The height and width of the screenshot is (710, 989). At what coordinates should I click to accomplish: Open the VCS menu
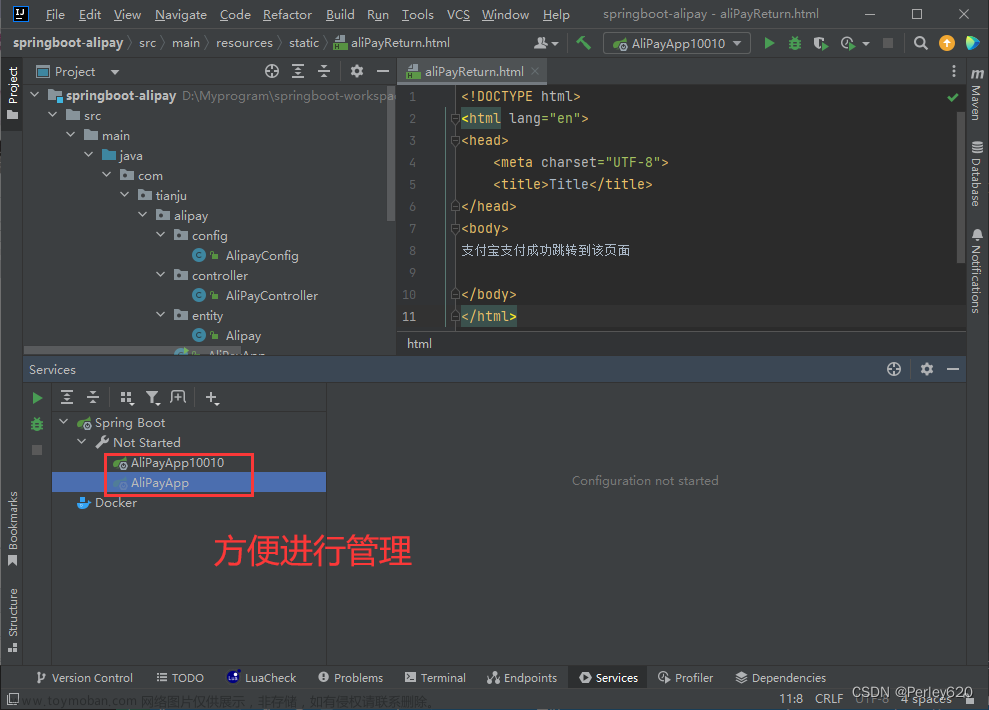click(459, 15)
